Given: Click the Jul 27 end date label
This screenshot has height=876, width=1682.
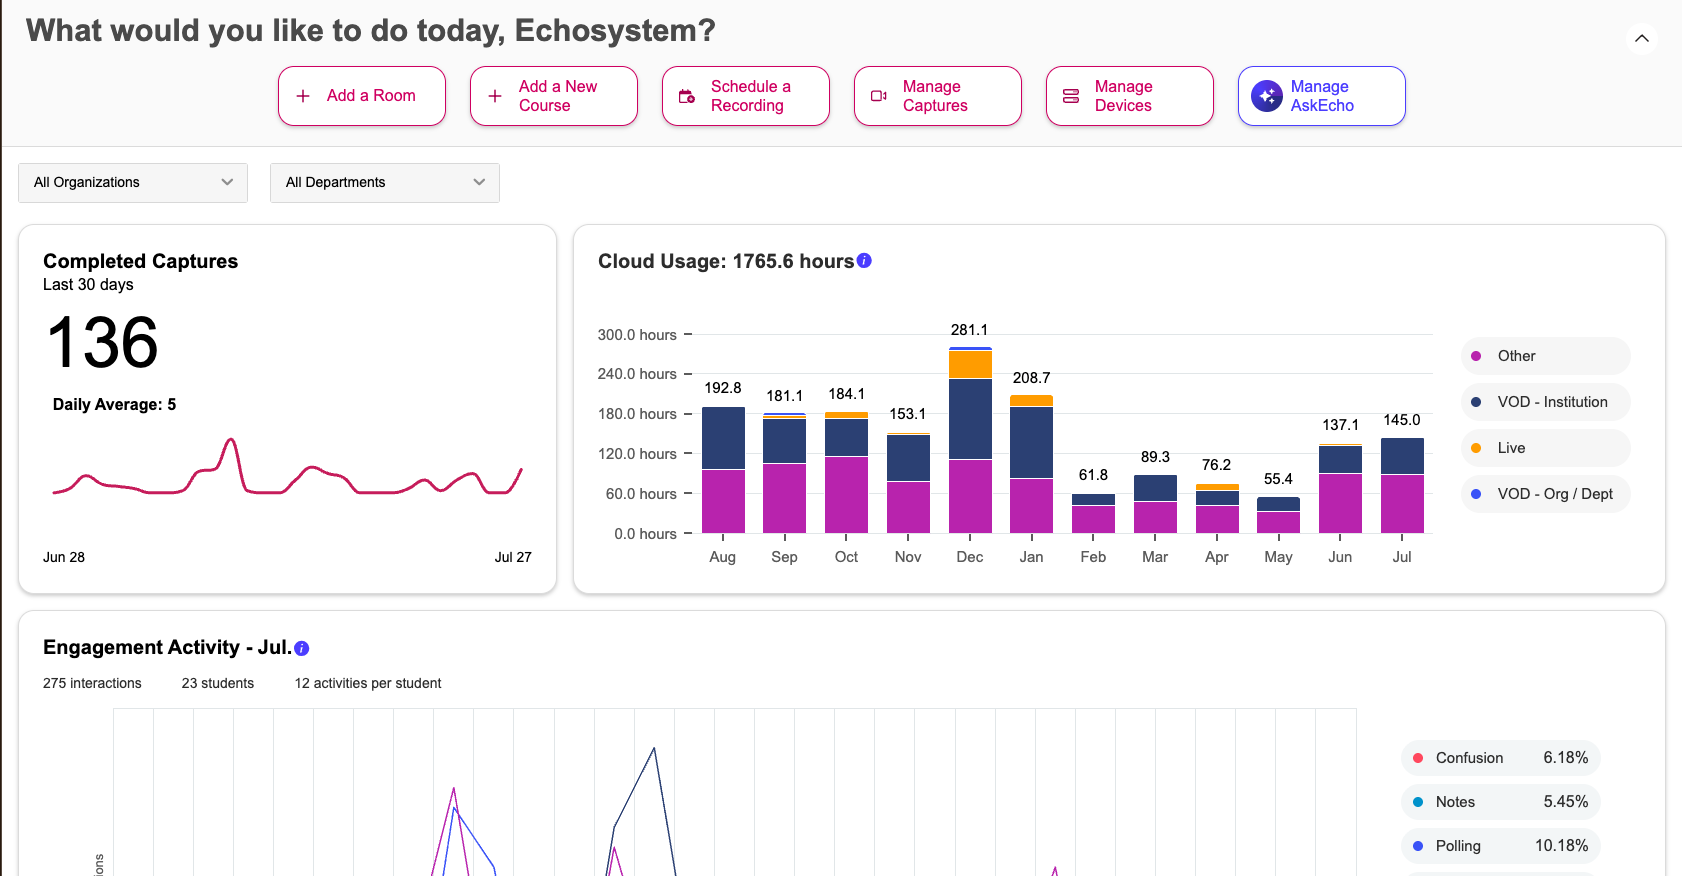Looking at the screenshot, I should pos(513,557).
